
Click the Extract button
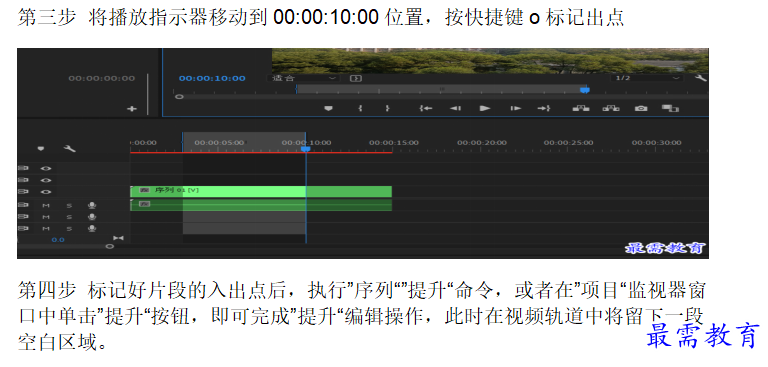[x=611, y=108]
